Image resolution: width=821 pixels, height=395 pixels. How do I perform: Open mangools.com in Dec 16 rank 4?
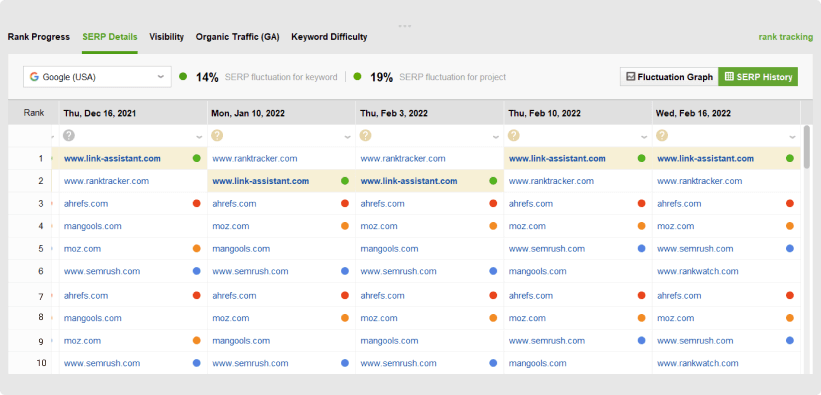(93, 226)
